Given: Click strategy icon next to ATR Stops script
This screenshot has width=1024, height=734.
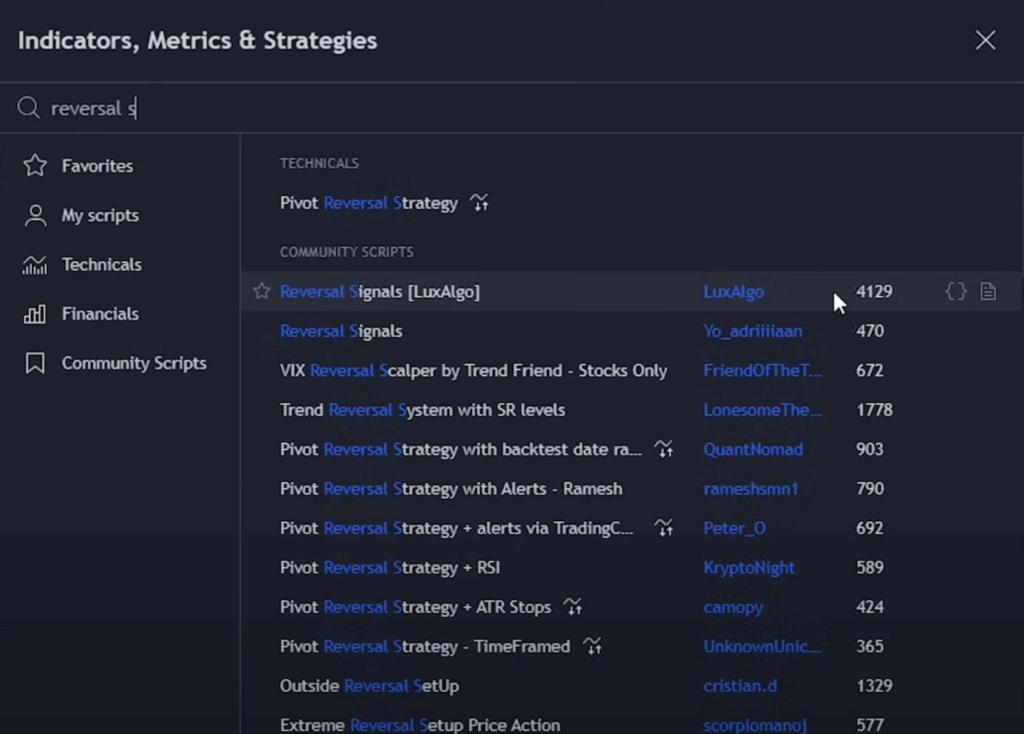Looking at the screenshot, I should [x=572, y=607].
